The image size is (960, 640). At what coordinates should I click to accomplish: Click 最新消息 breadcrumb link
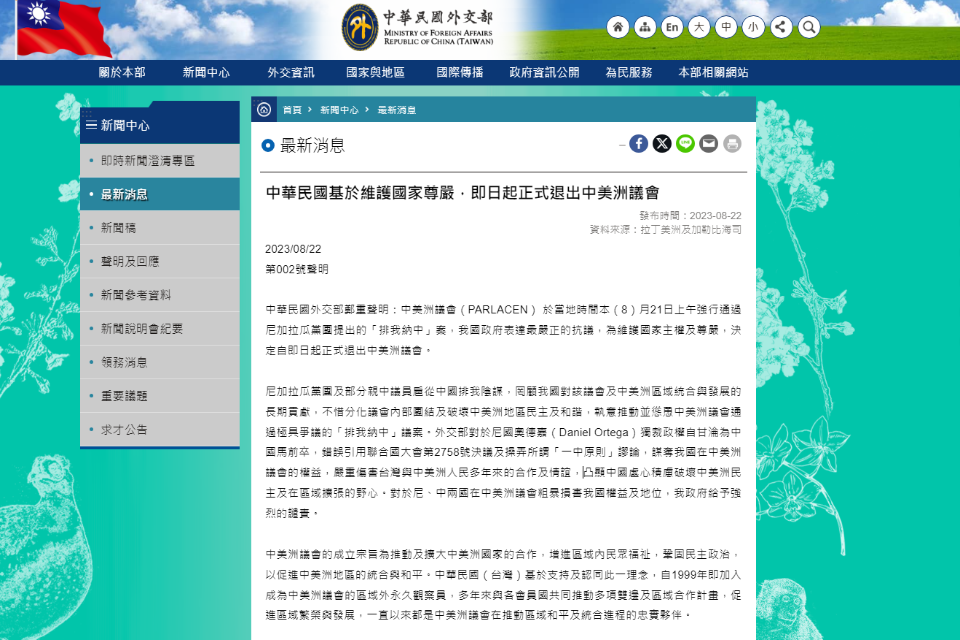397,110
